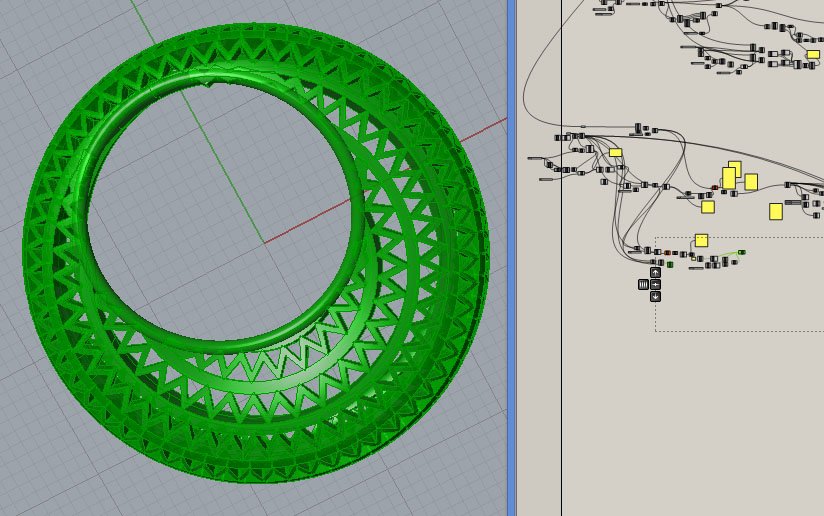The height and width of the screenshot is (516, 824).
Task: Select the yellow panel at canvas top-right corner
Action: click(813, 54)
